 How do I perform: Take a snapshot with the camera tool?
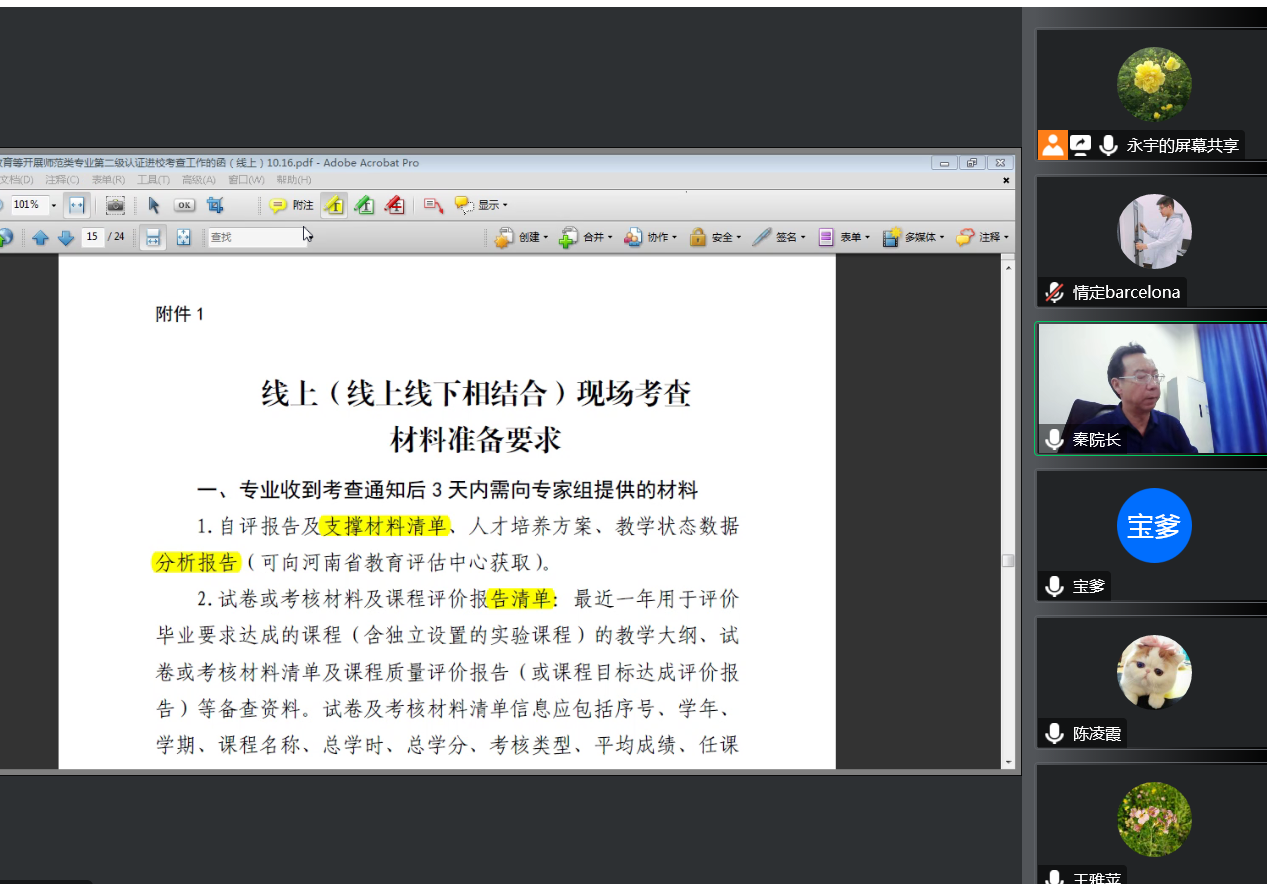pos(115,205)
